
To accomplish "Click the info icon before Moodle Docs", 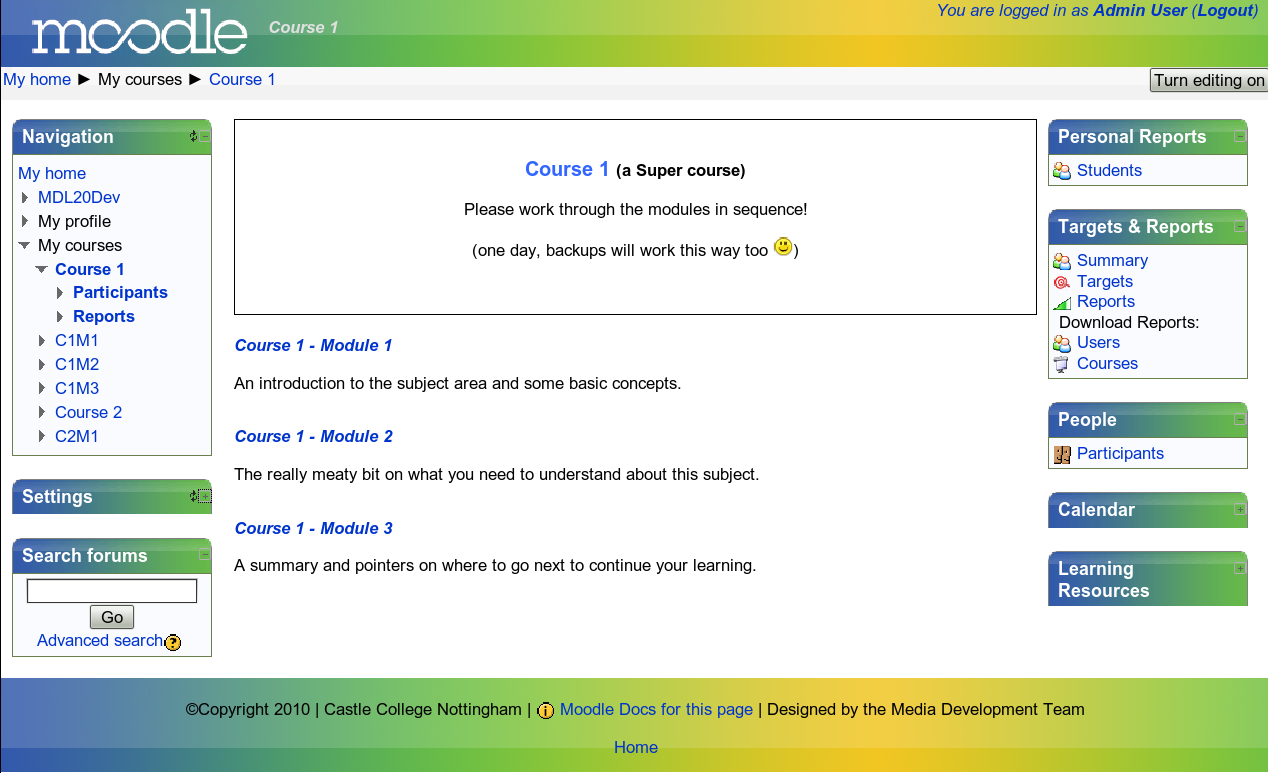I will coord(546,711).
